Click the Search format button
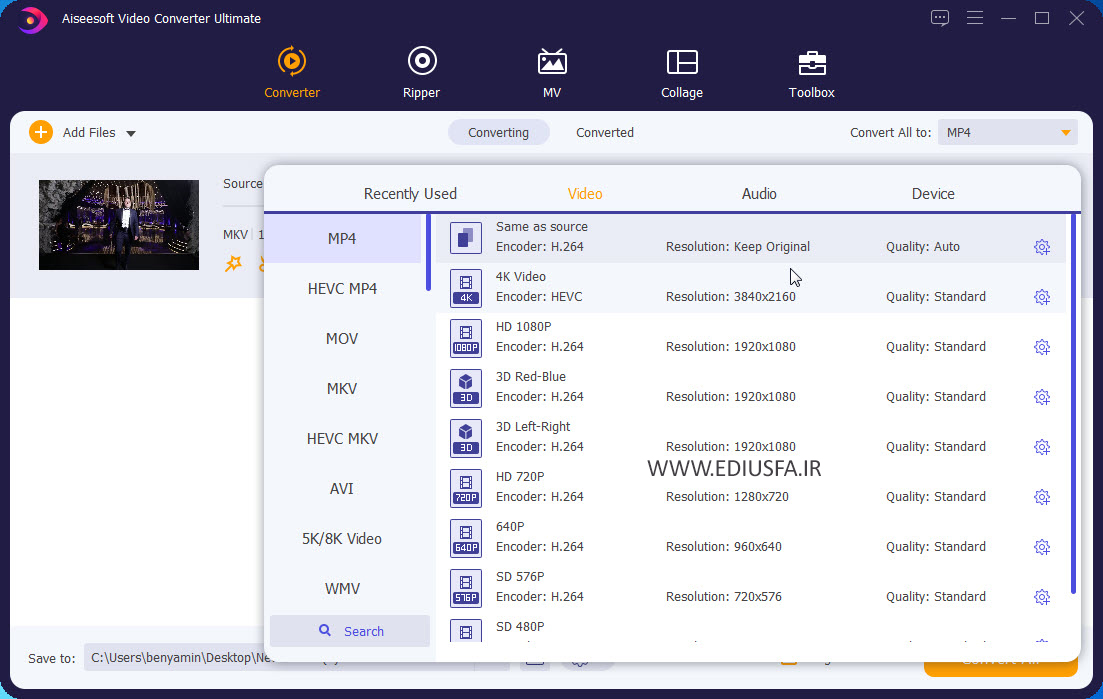 pos(350,631)
